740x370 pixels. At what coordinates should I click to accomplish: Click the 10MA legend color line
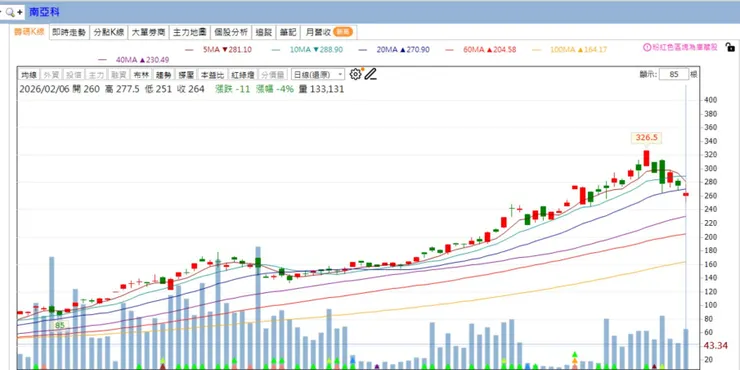point(277,50)
